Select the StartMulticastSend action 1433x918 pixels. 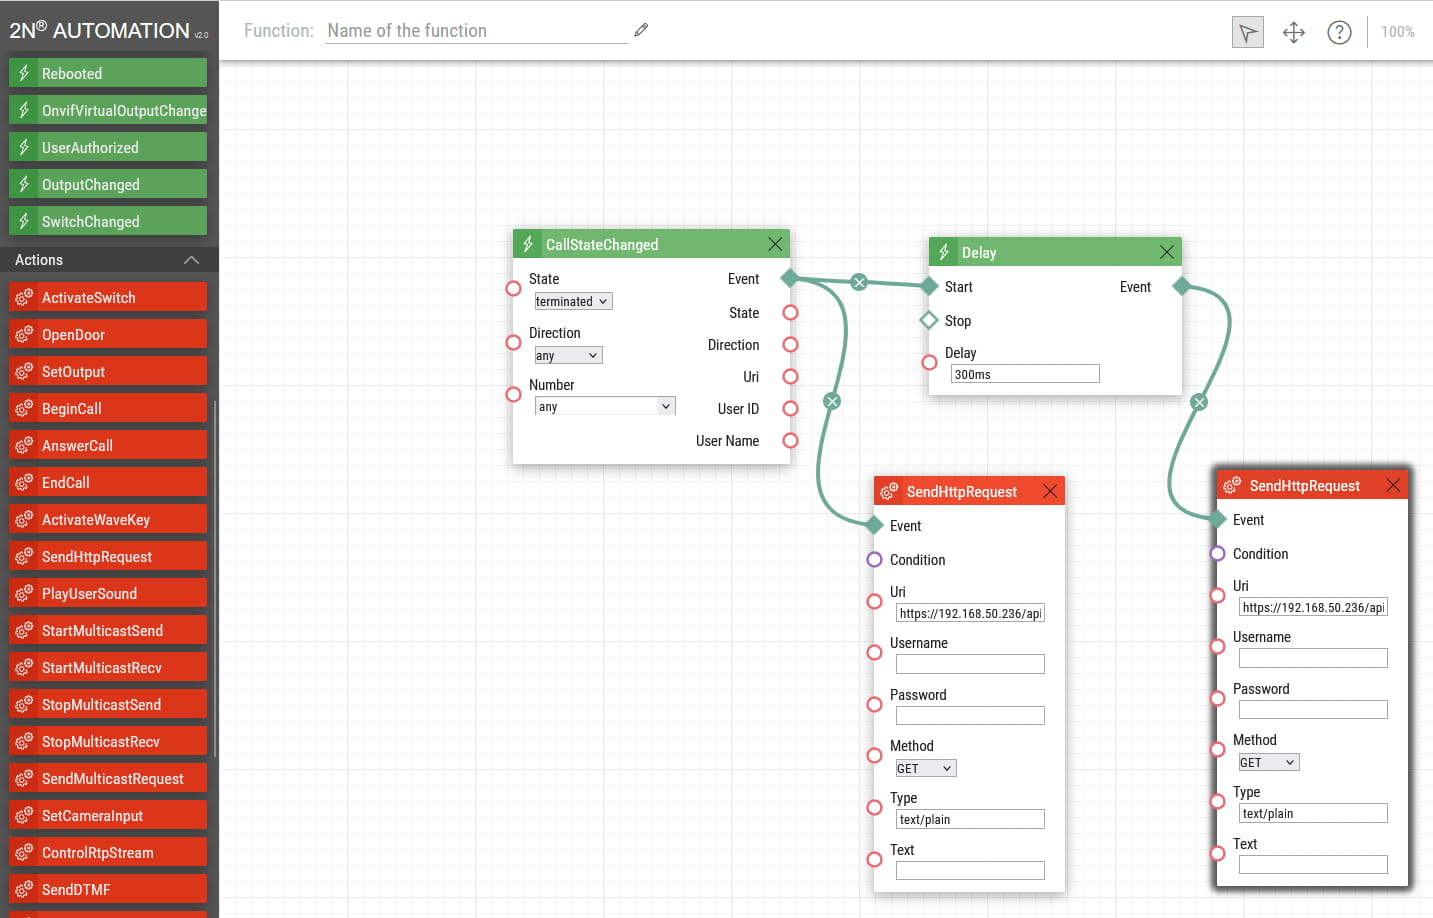108,630
